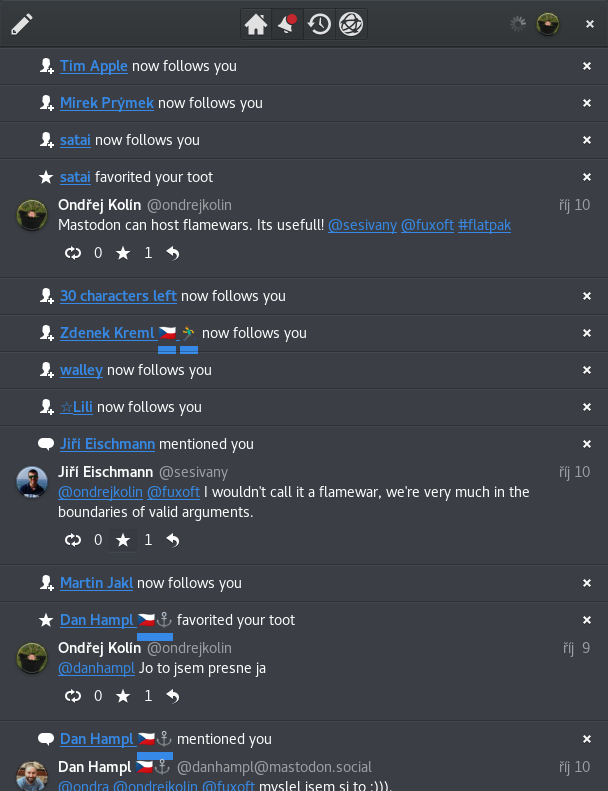Dismiss the walley follow notification

point(587,370)
